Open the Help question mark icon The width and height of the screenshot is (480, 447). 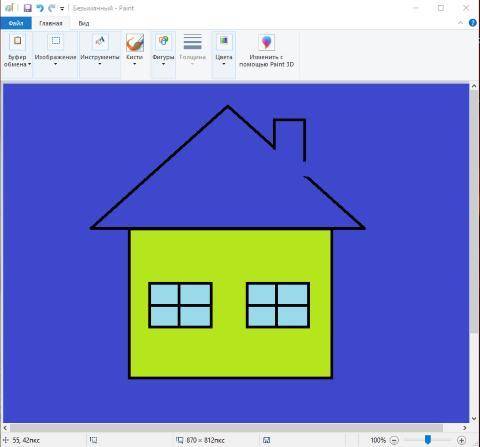click(472, 23)
